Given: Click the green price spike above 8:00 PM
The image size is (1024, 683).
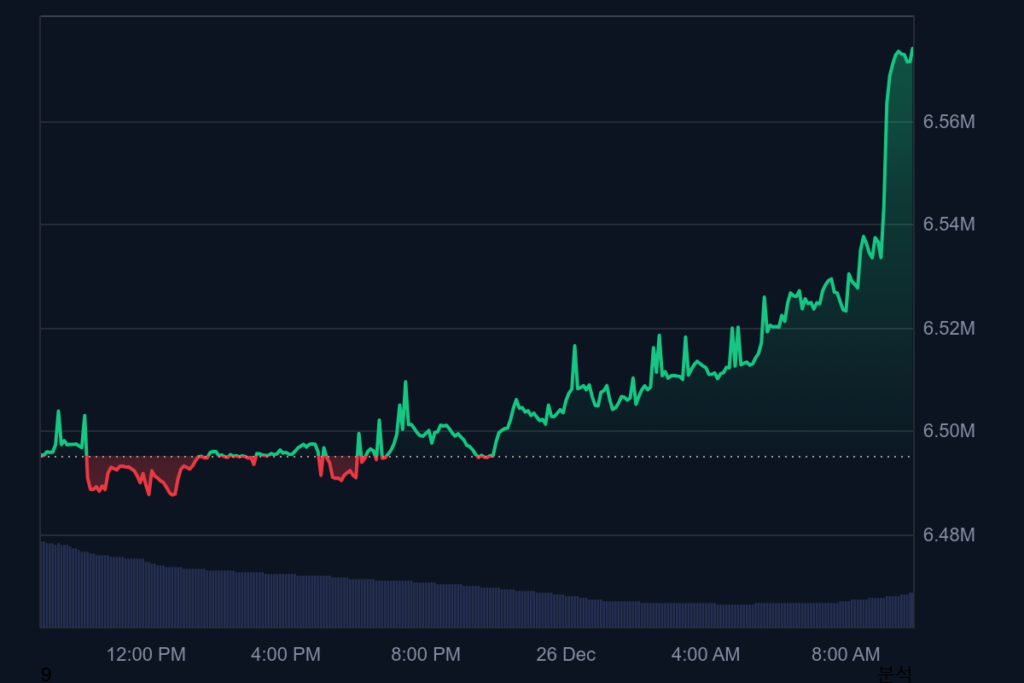Looking at the screenshot, I should (405, 383).
